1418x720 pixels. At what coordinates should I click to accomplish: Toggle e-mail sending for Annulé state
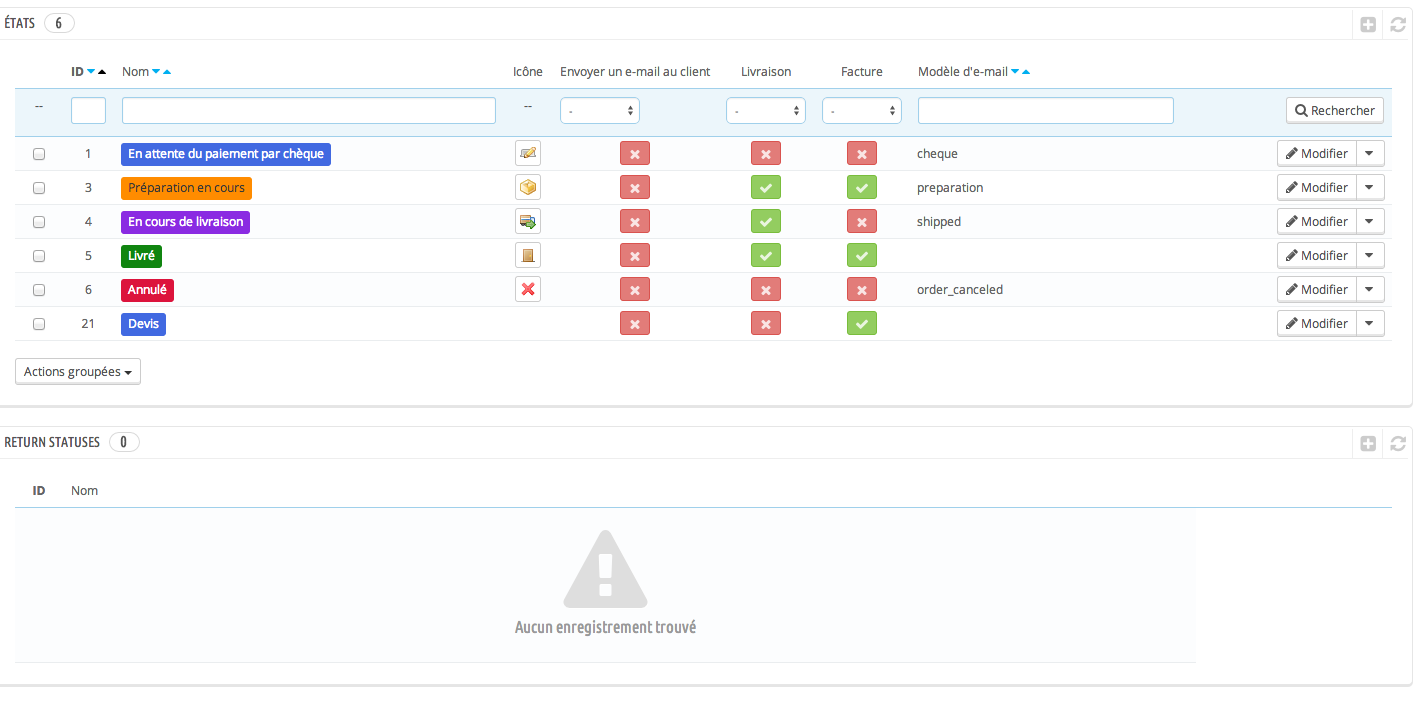tap(635, 290)
